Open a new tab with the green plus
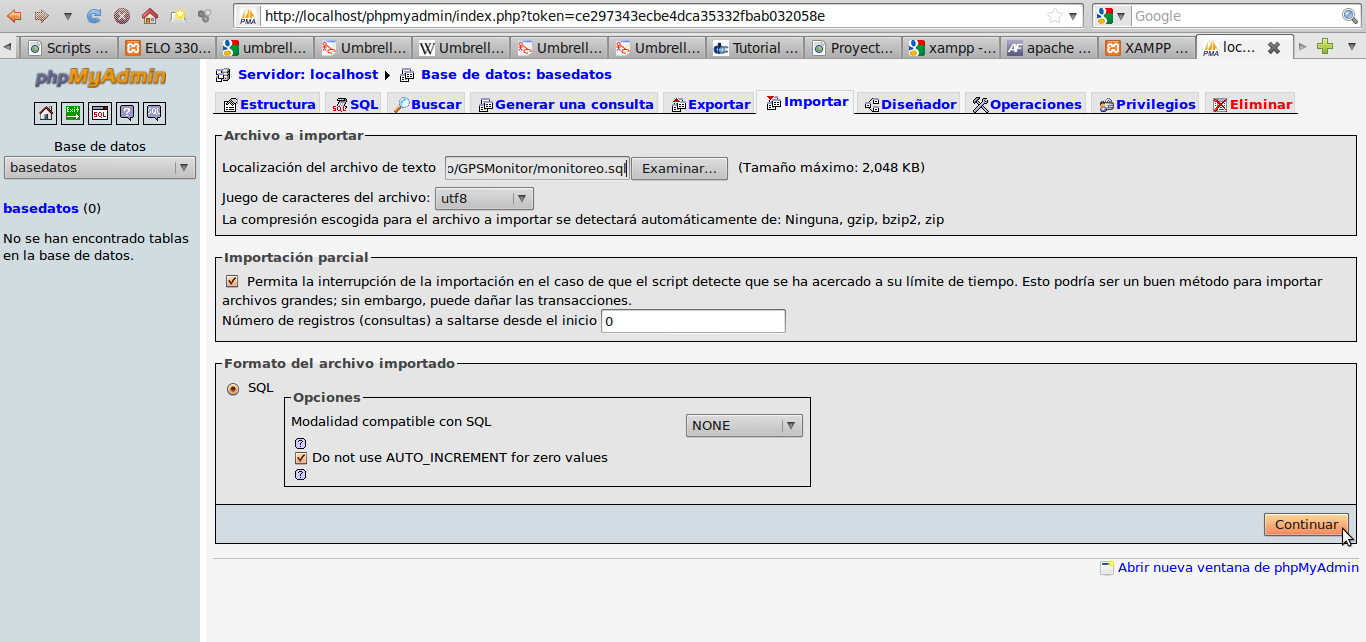Image resolution: width=1366 pixels, height=642 pixels. [1325, 46]
